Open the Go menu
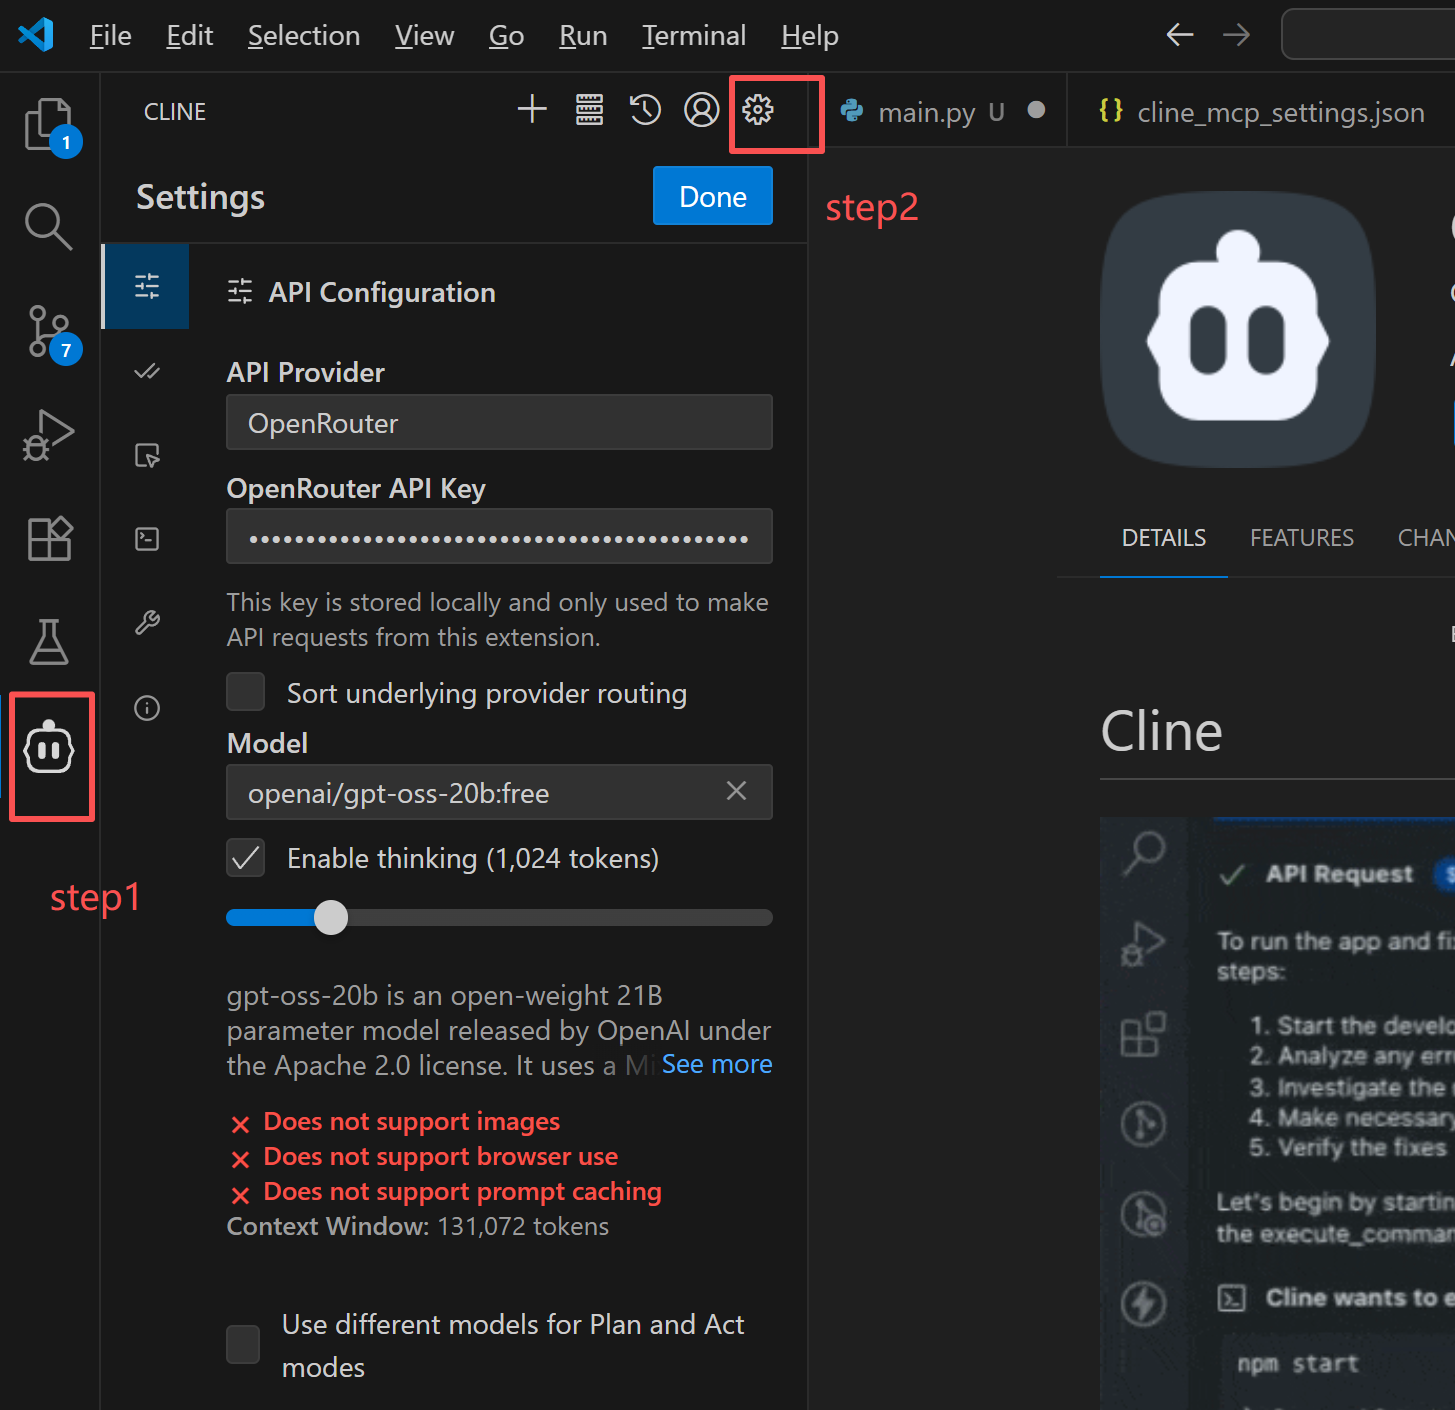The image size is (1455, 1410). pos(506,36)
